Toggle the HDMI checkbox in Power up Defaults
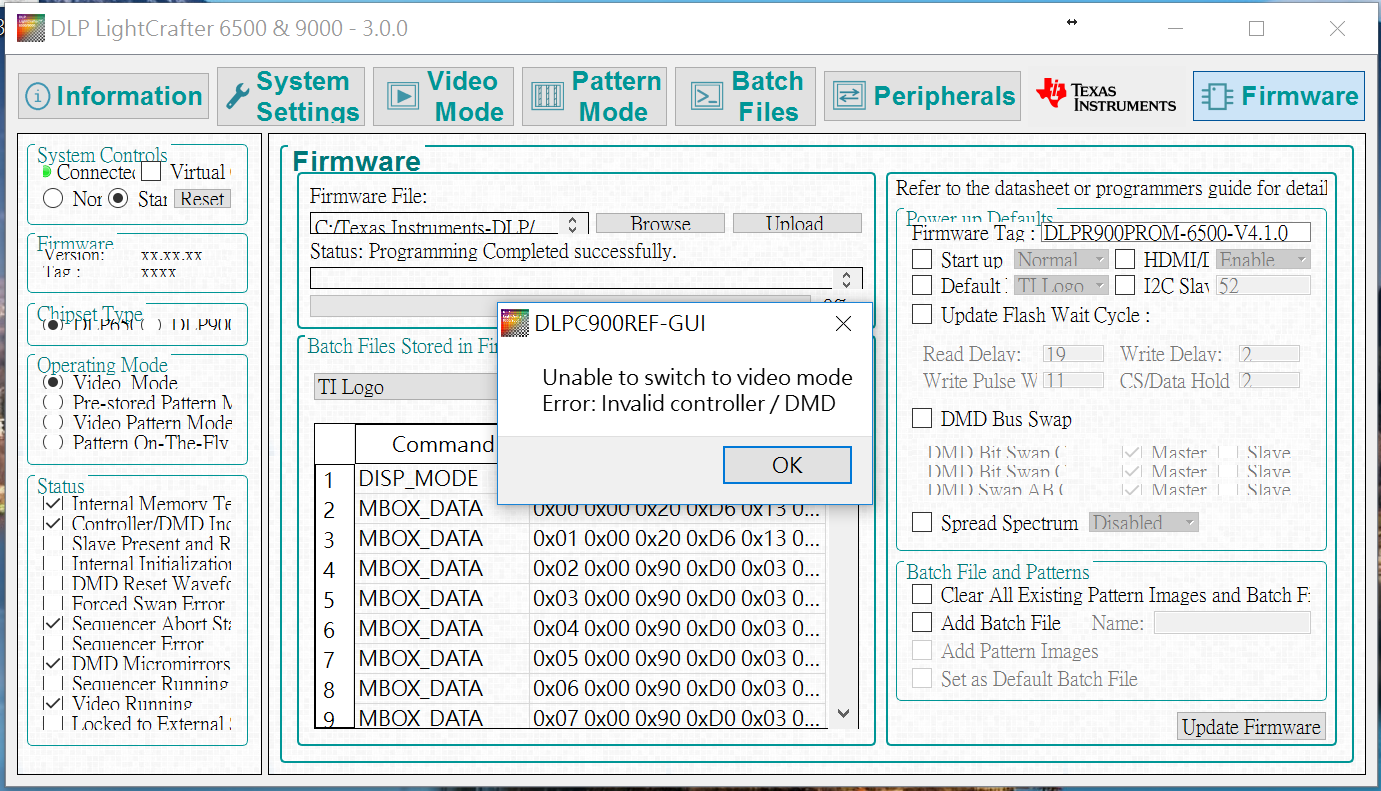 pos(1125,260)
